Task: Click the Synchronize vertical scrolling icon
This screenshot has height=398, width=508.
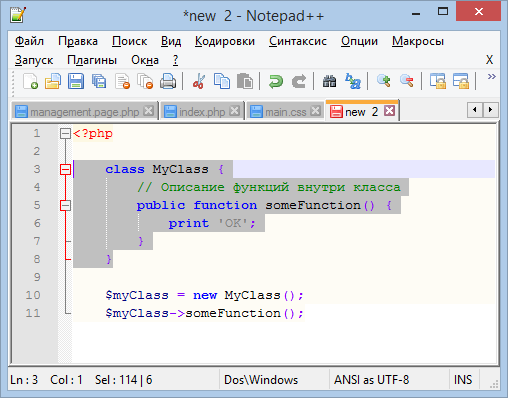Action: [x=438, y=81]
